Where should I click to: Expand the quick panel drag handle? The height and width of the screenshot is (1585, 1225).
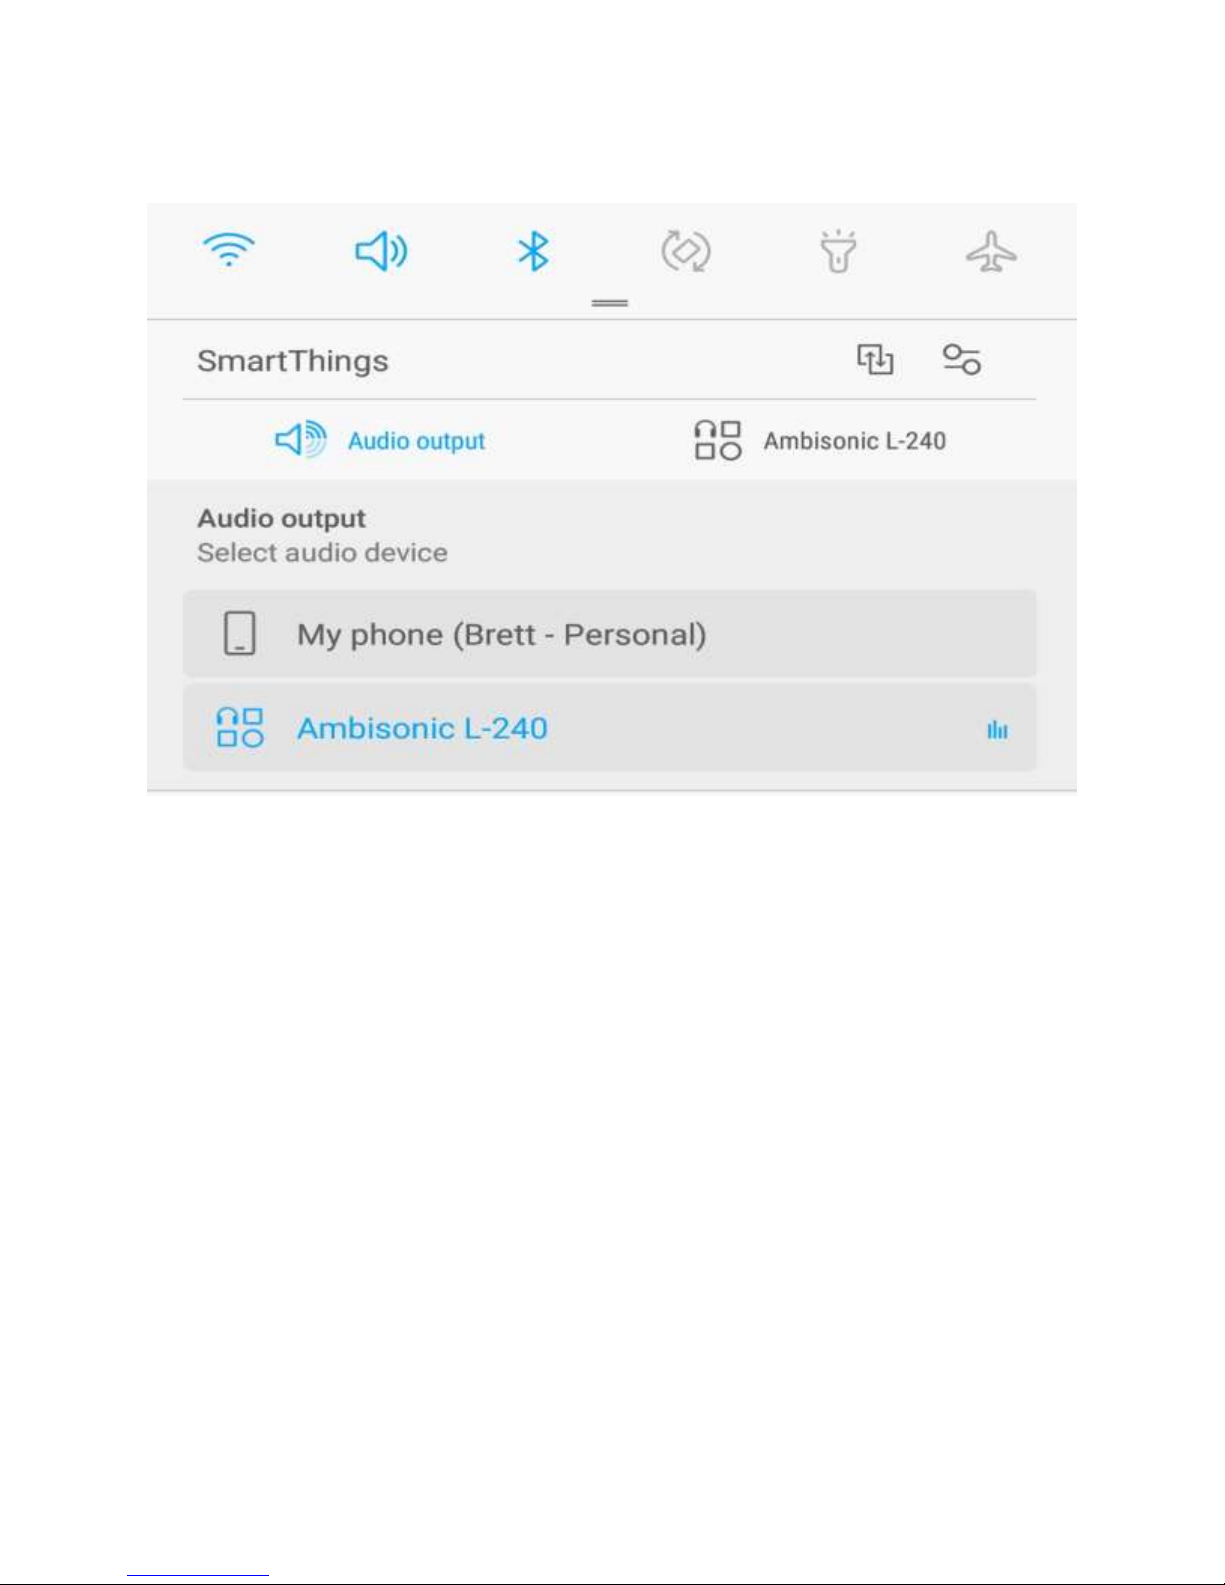[x=609, y=302]
